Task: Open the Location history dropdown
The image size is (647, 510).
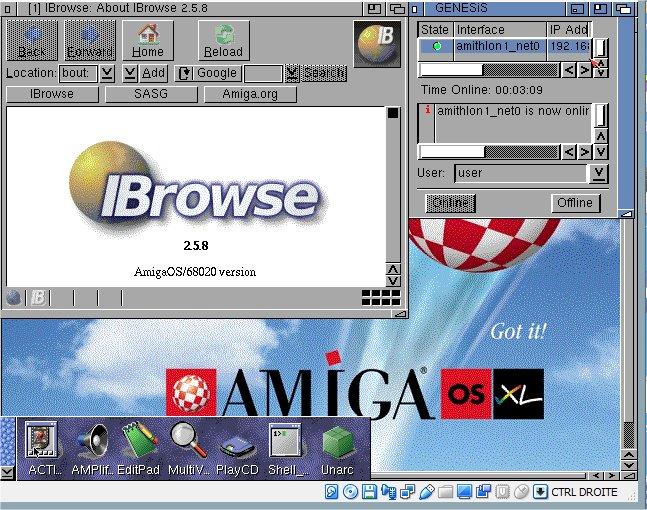Action: (x=107, y=73)
